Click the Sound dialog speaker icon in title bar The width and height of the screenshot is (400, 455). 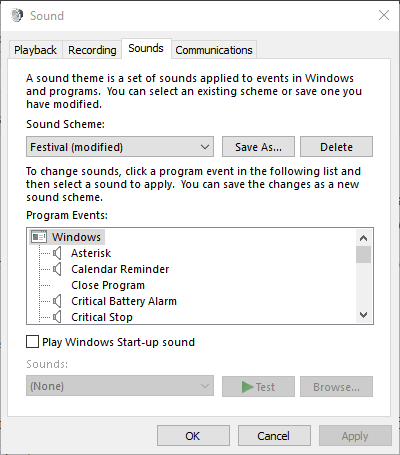click(17, 15)
